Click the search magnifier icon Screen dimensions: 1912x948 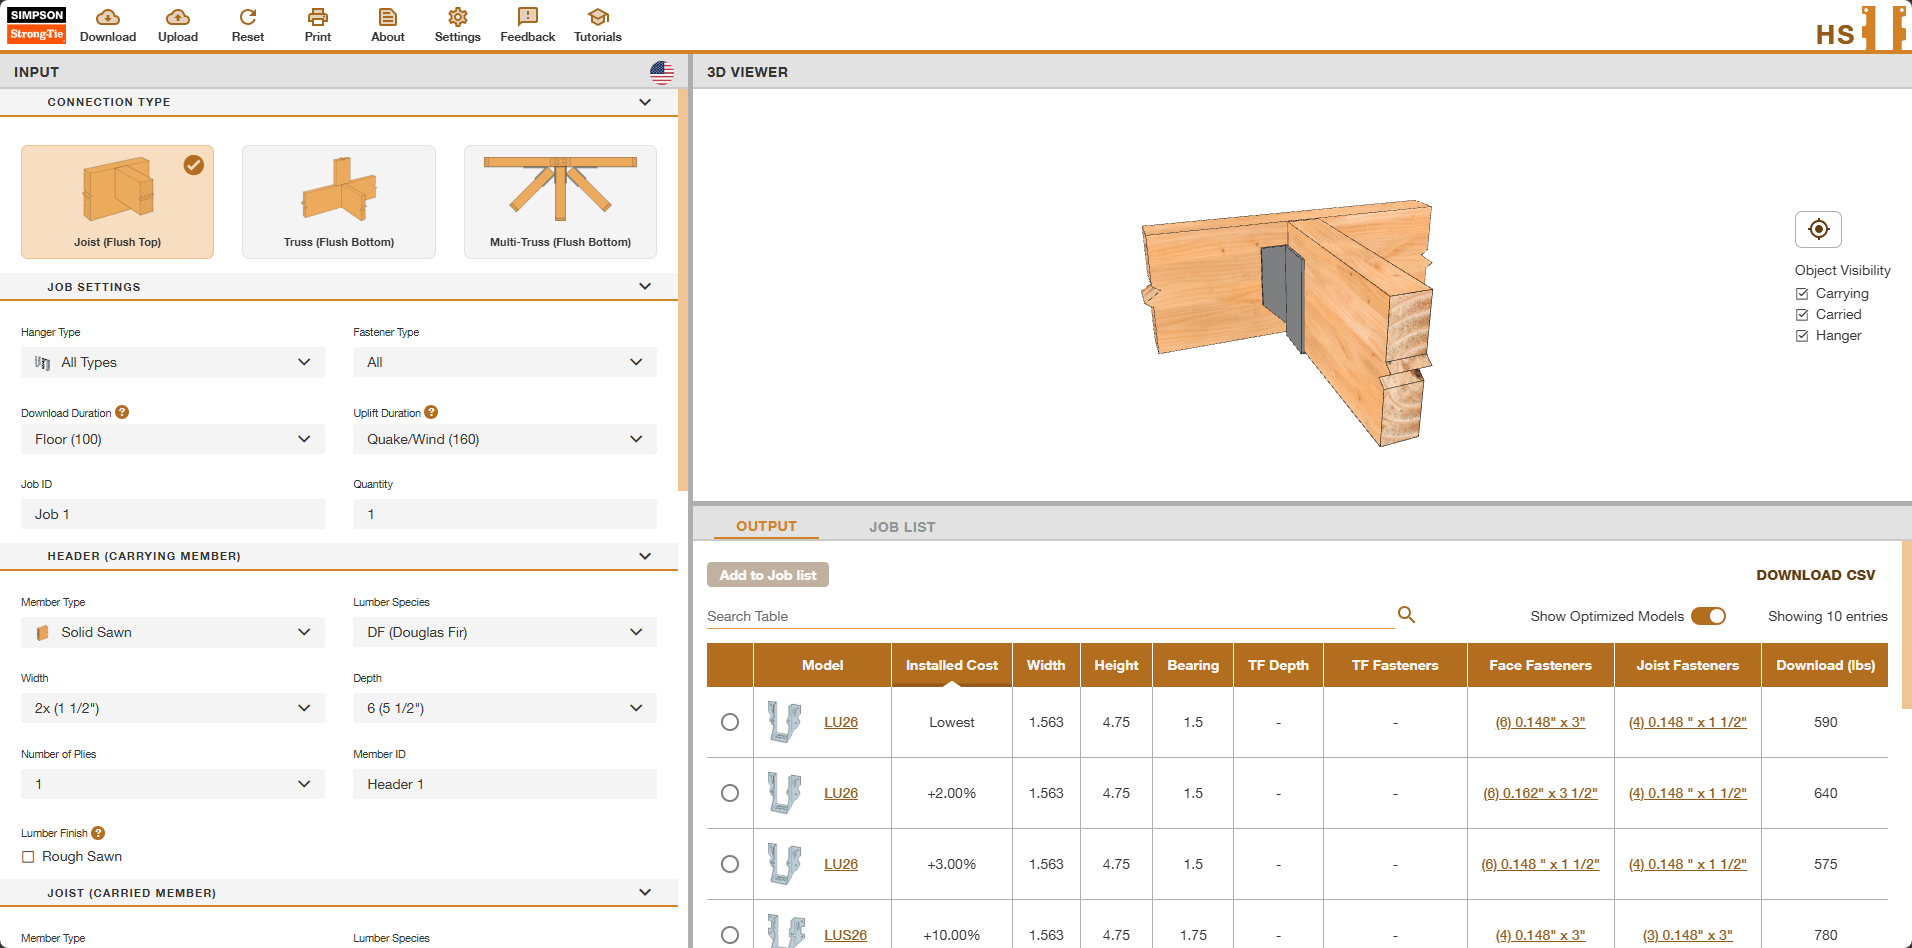tap(1406, 615)
